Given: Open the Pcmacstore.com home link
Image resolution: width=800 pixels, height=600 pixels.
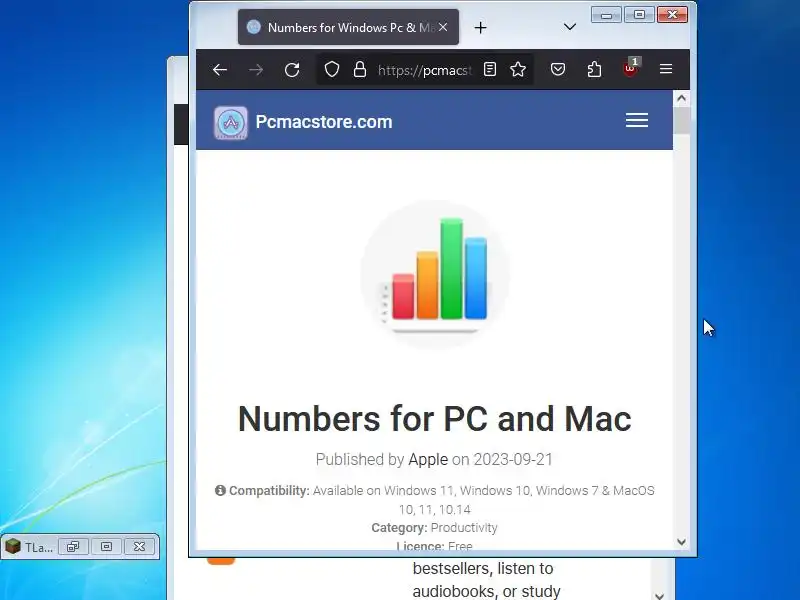Looking at the screenshot, I should [x=324, y=122].
